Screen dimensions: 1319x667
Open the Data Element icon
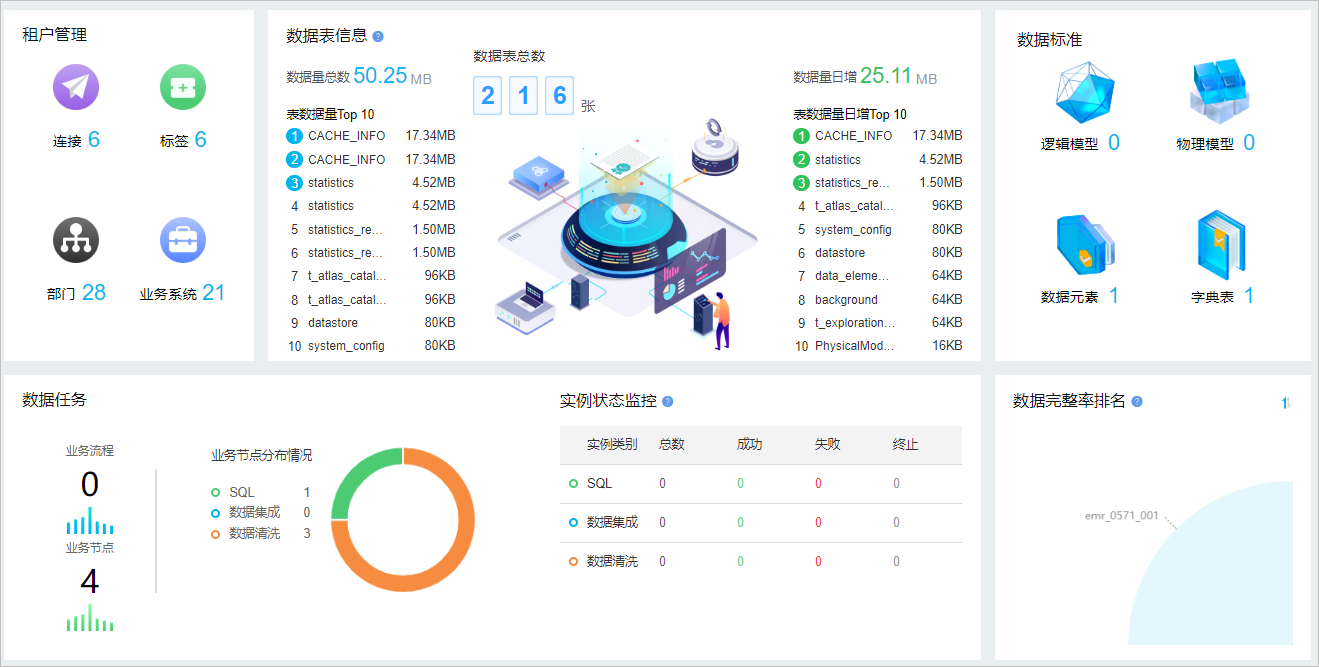1084,244
